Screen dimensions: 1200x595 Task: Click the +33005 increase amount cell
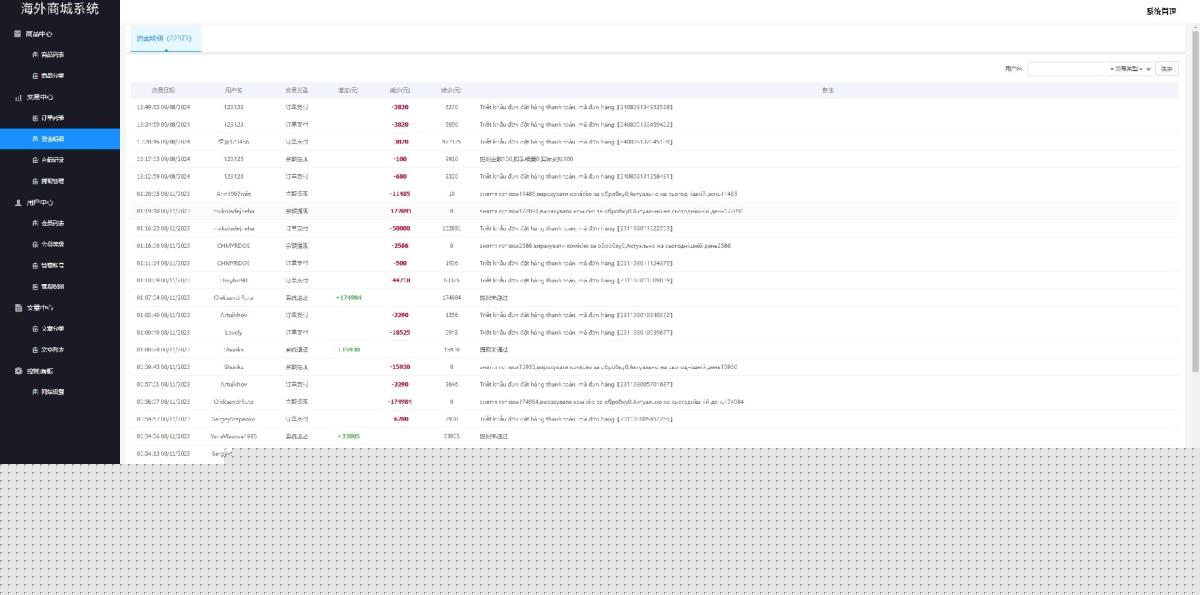point(349,436)
